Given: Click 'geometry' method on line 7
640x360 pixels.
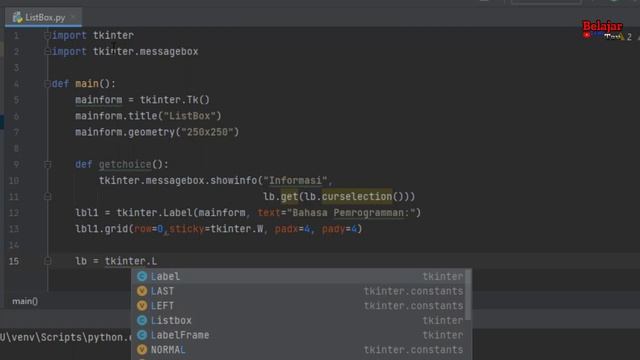Looking at the screenshot, I should pos(151,132).
